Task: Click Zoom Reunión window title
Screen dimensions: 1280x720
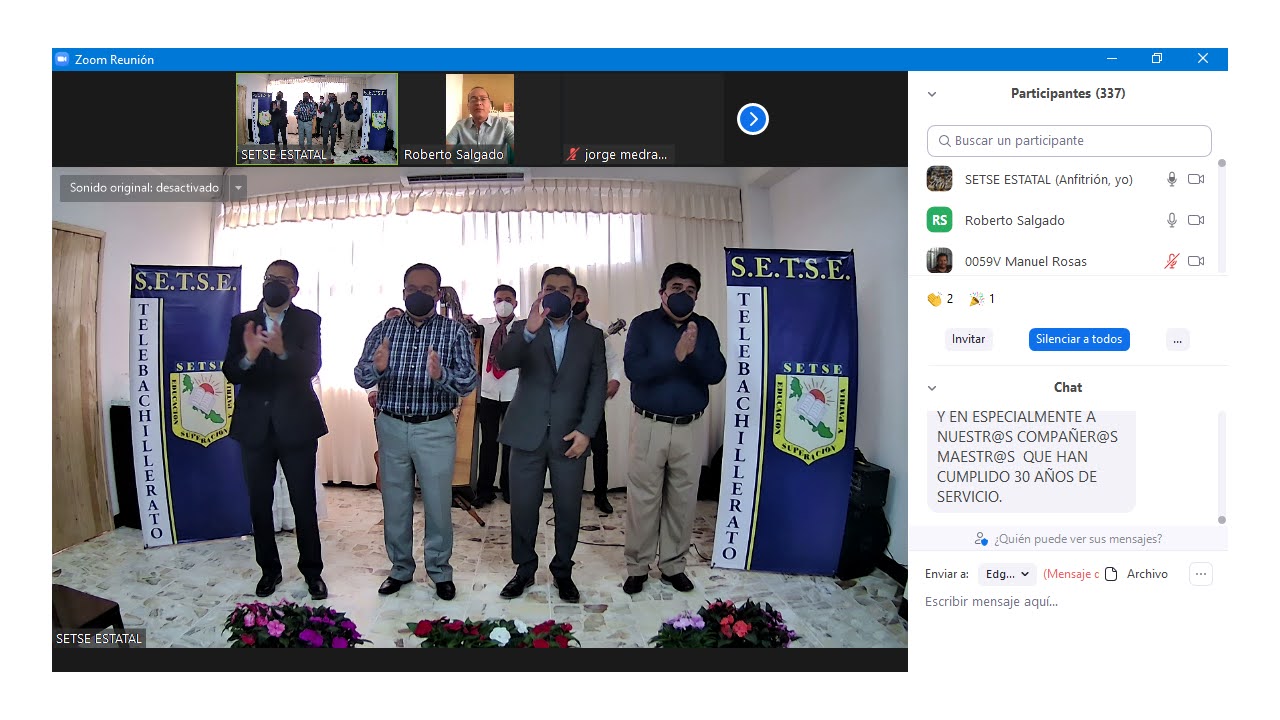Action: (114, 60)
